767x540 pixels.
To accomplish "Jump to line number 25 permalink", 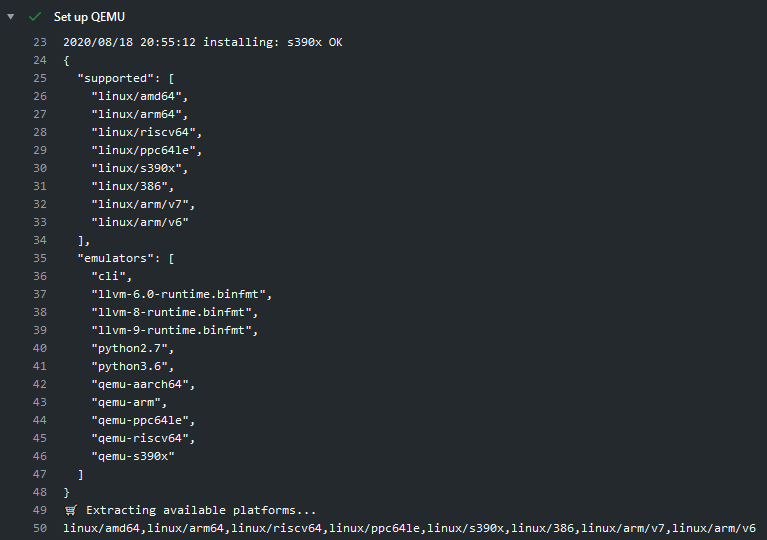I will coord(40,78).
